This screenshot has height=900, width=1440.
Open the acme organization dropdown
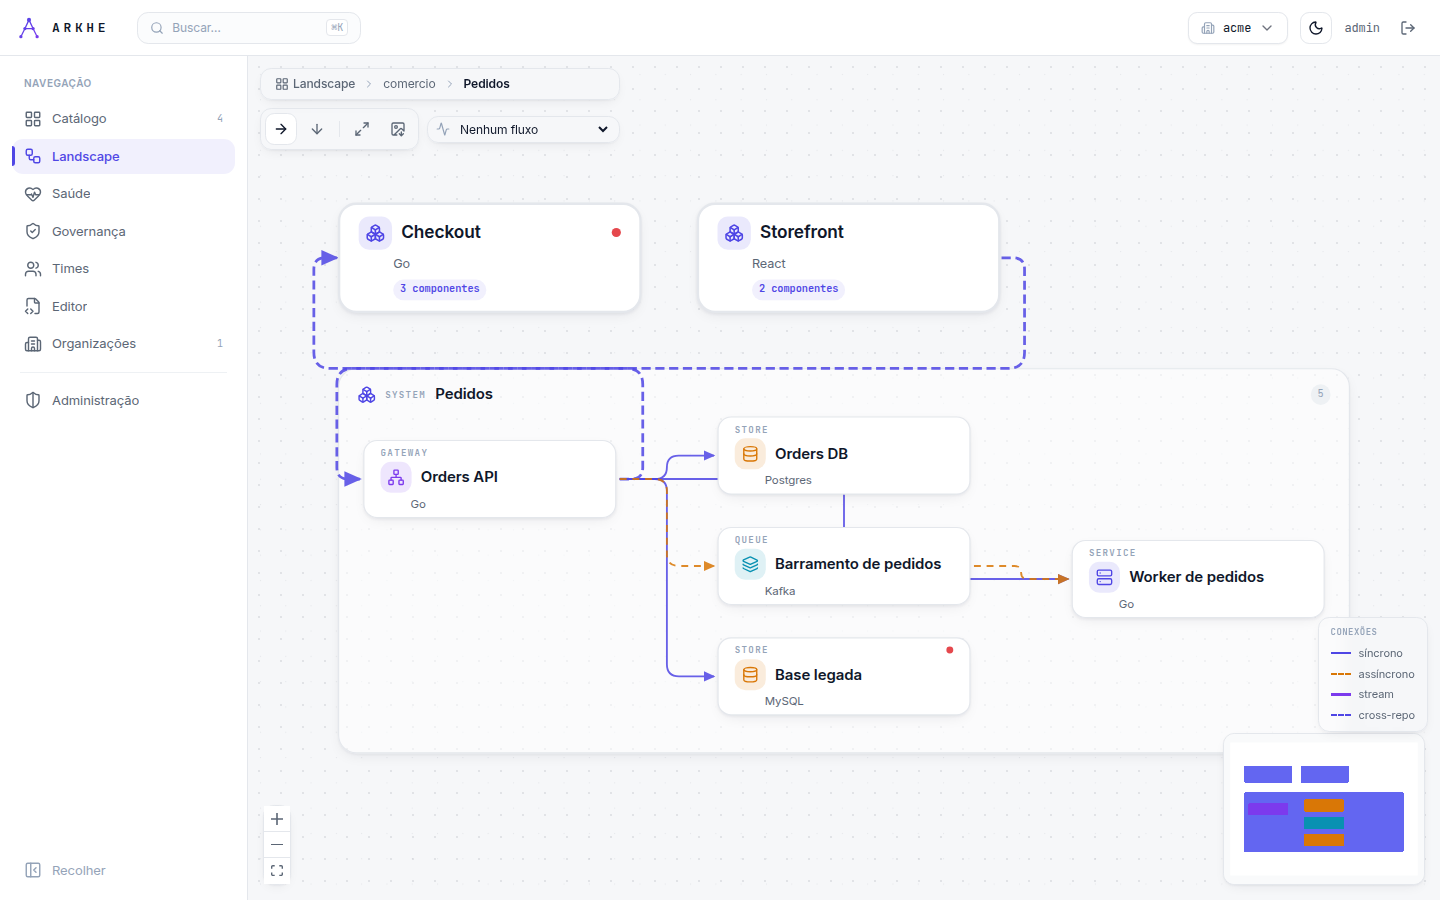coord(1237,28)
